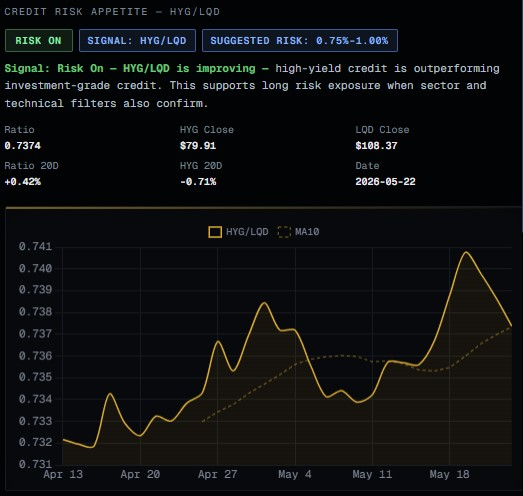The image size is (523, 496).
Task: Click the SUGGESTED RISK: 0.75%-1.00% badge
Action: (300, 41)
